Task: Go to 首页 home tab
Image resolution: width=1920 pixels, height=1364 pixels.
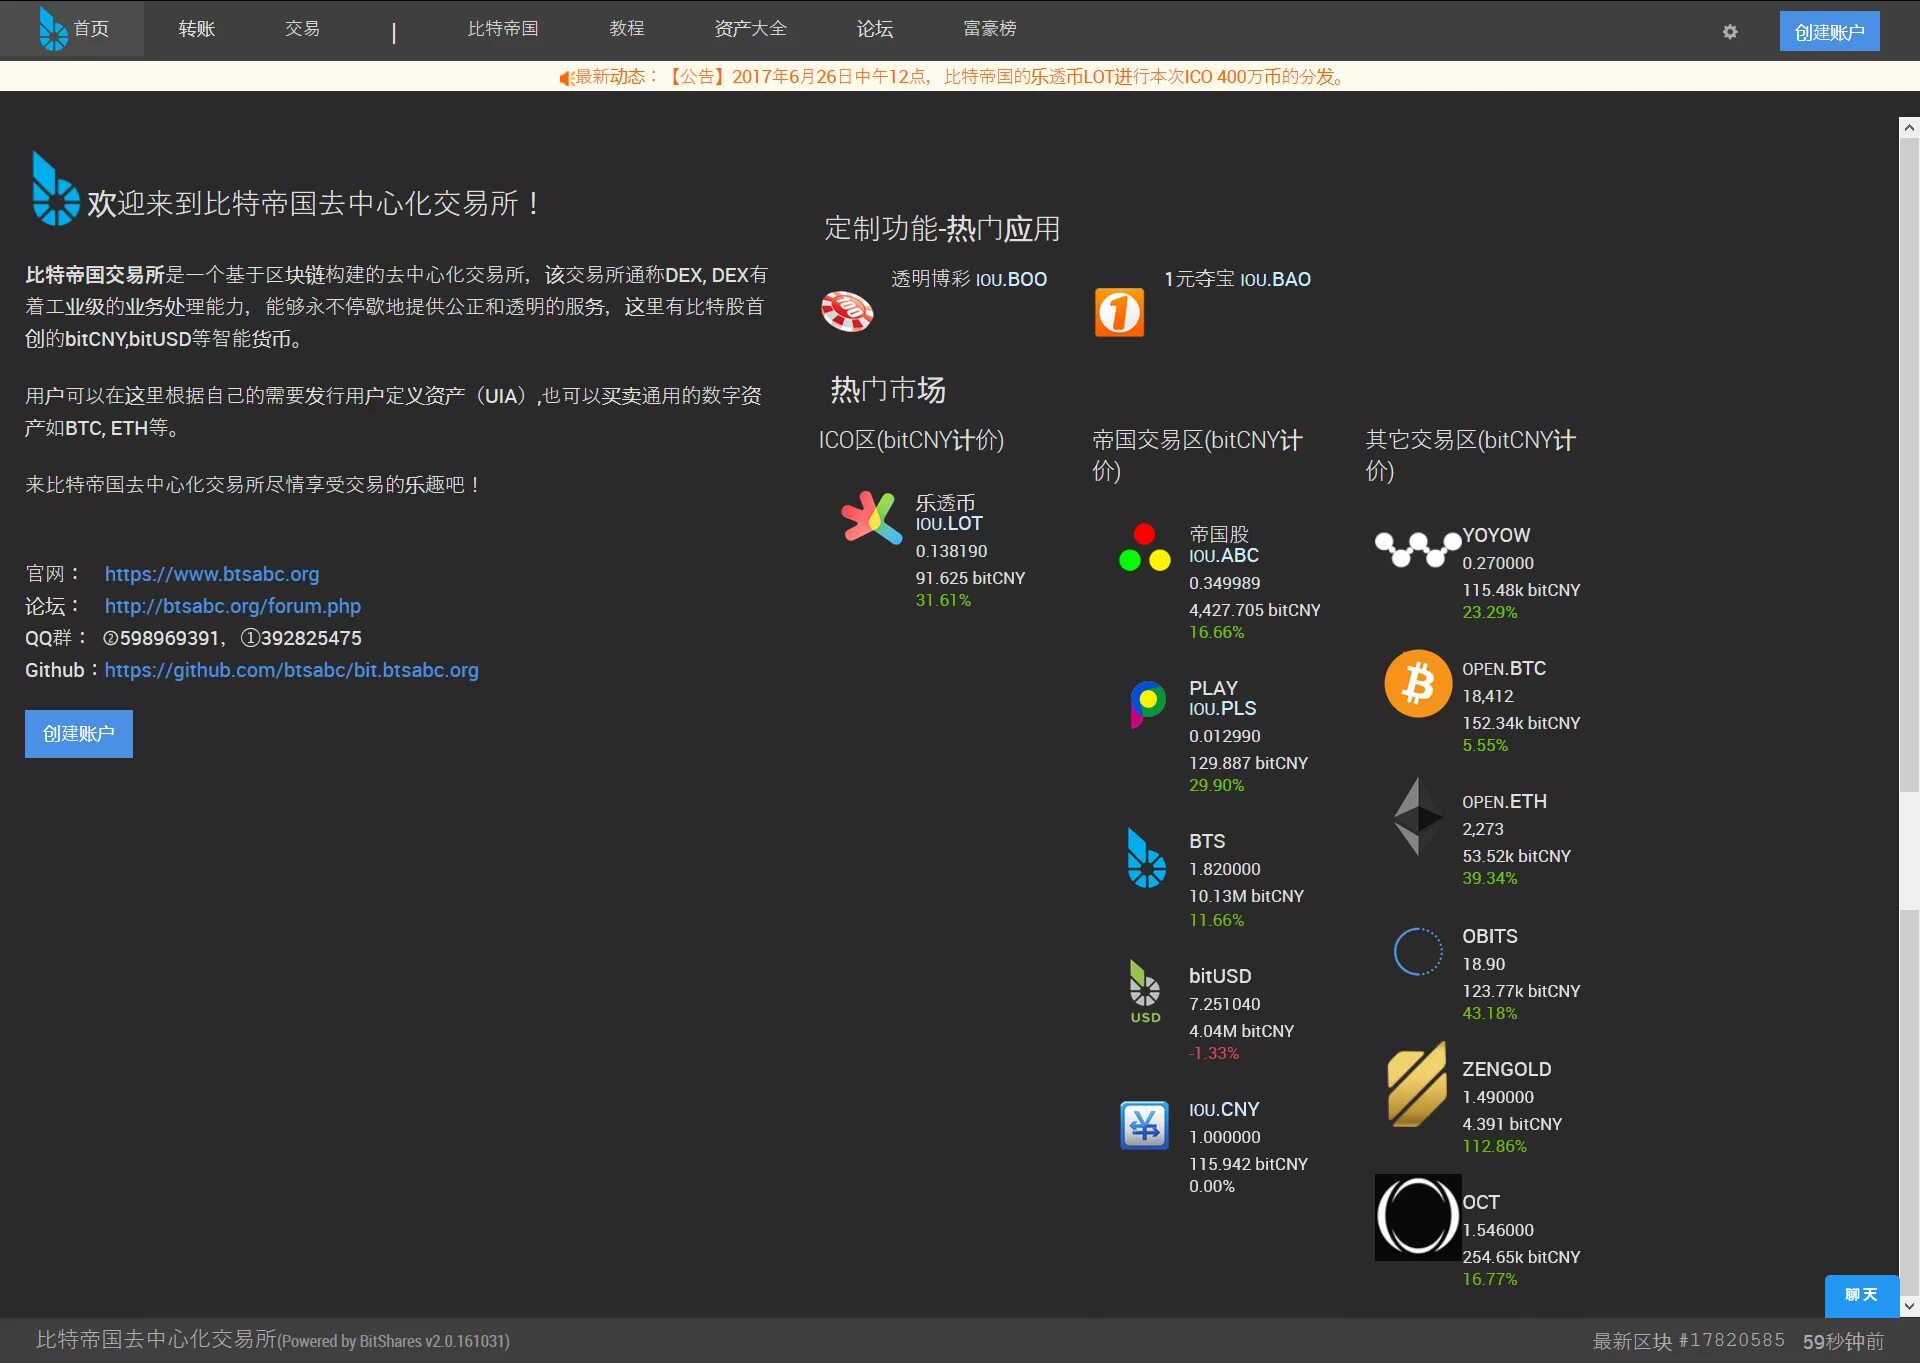Action: 72,29
